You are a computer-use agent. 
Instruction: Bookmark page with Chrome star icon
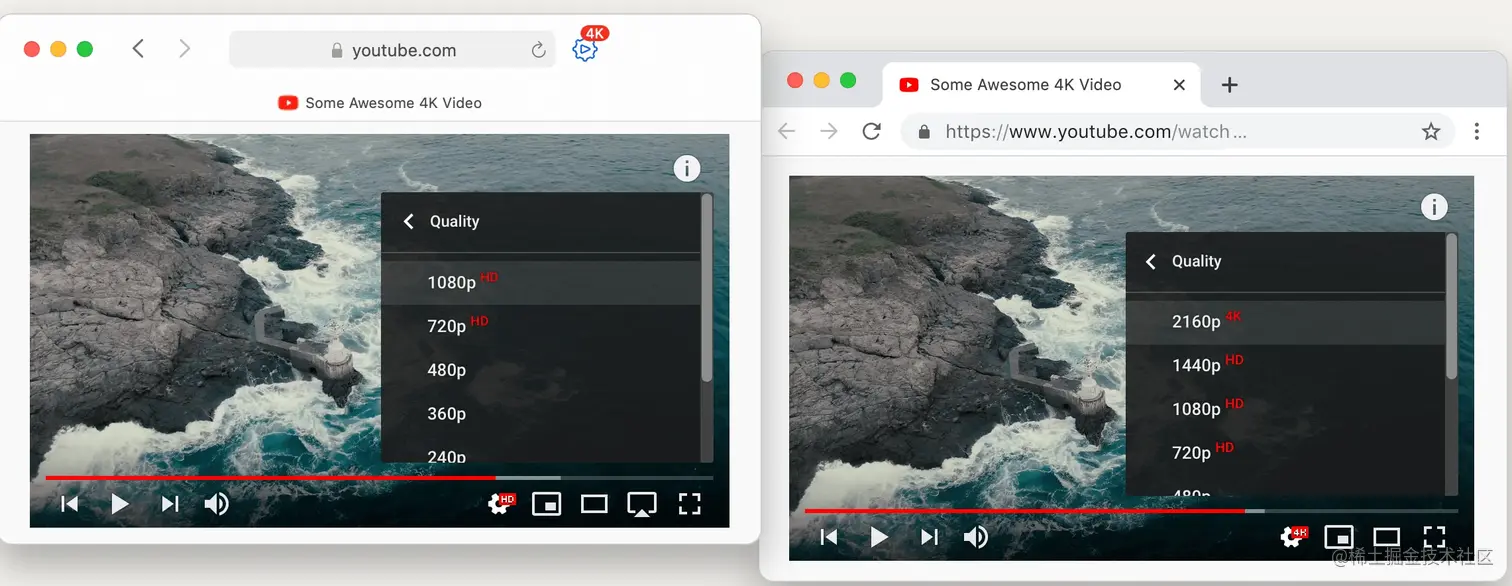click(1431, 131)
